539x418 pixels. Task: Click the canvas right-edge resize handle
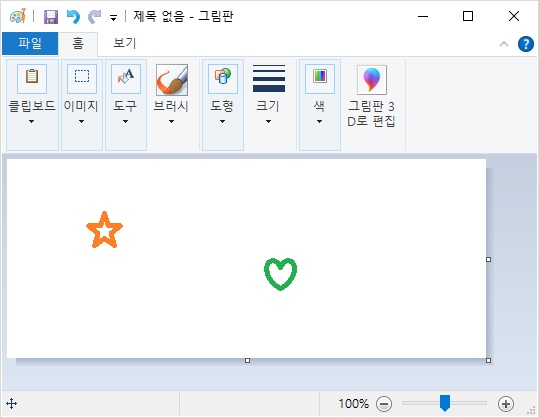488,260
